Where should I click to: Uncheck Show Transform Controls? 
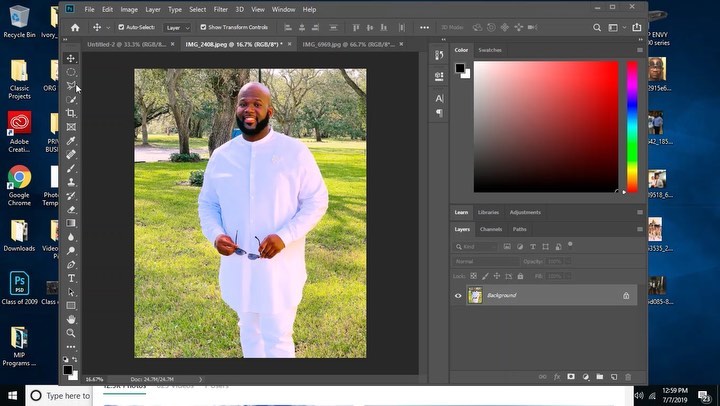[204, 27]
